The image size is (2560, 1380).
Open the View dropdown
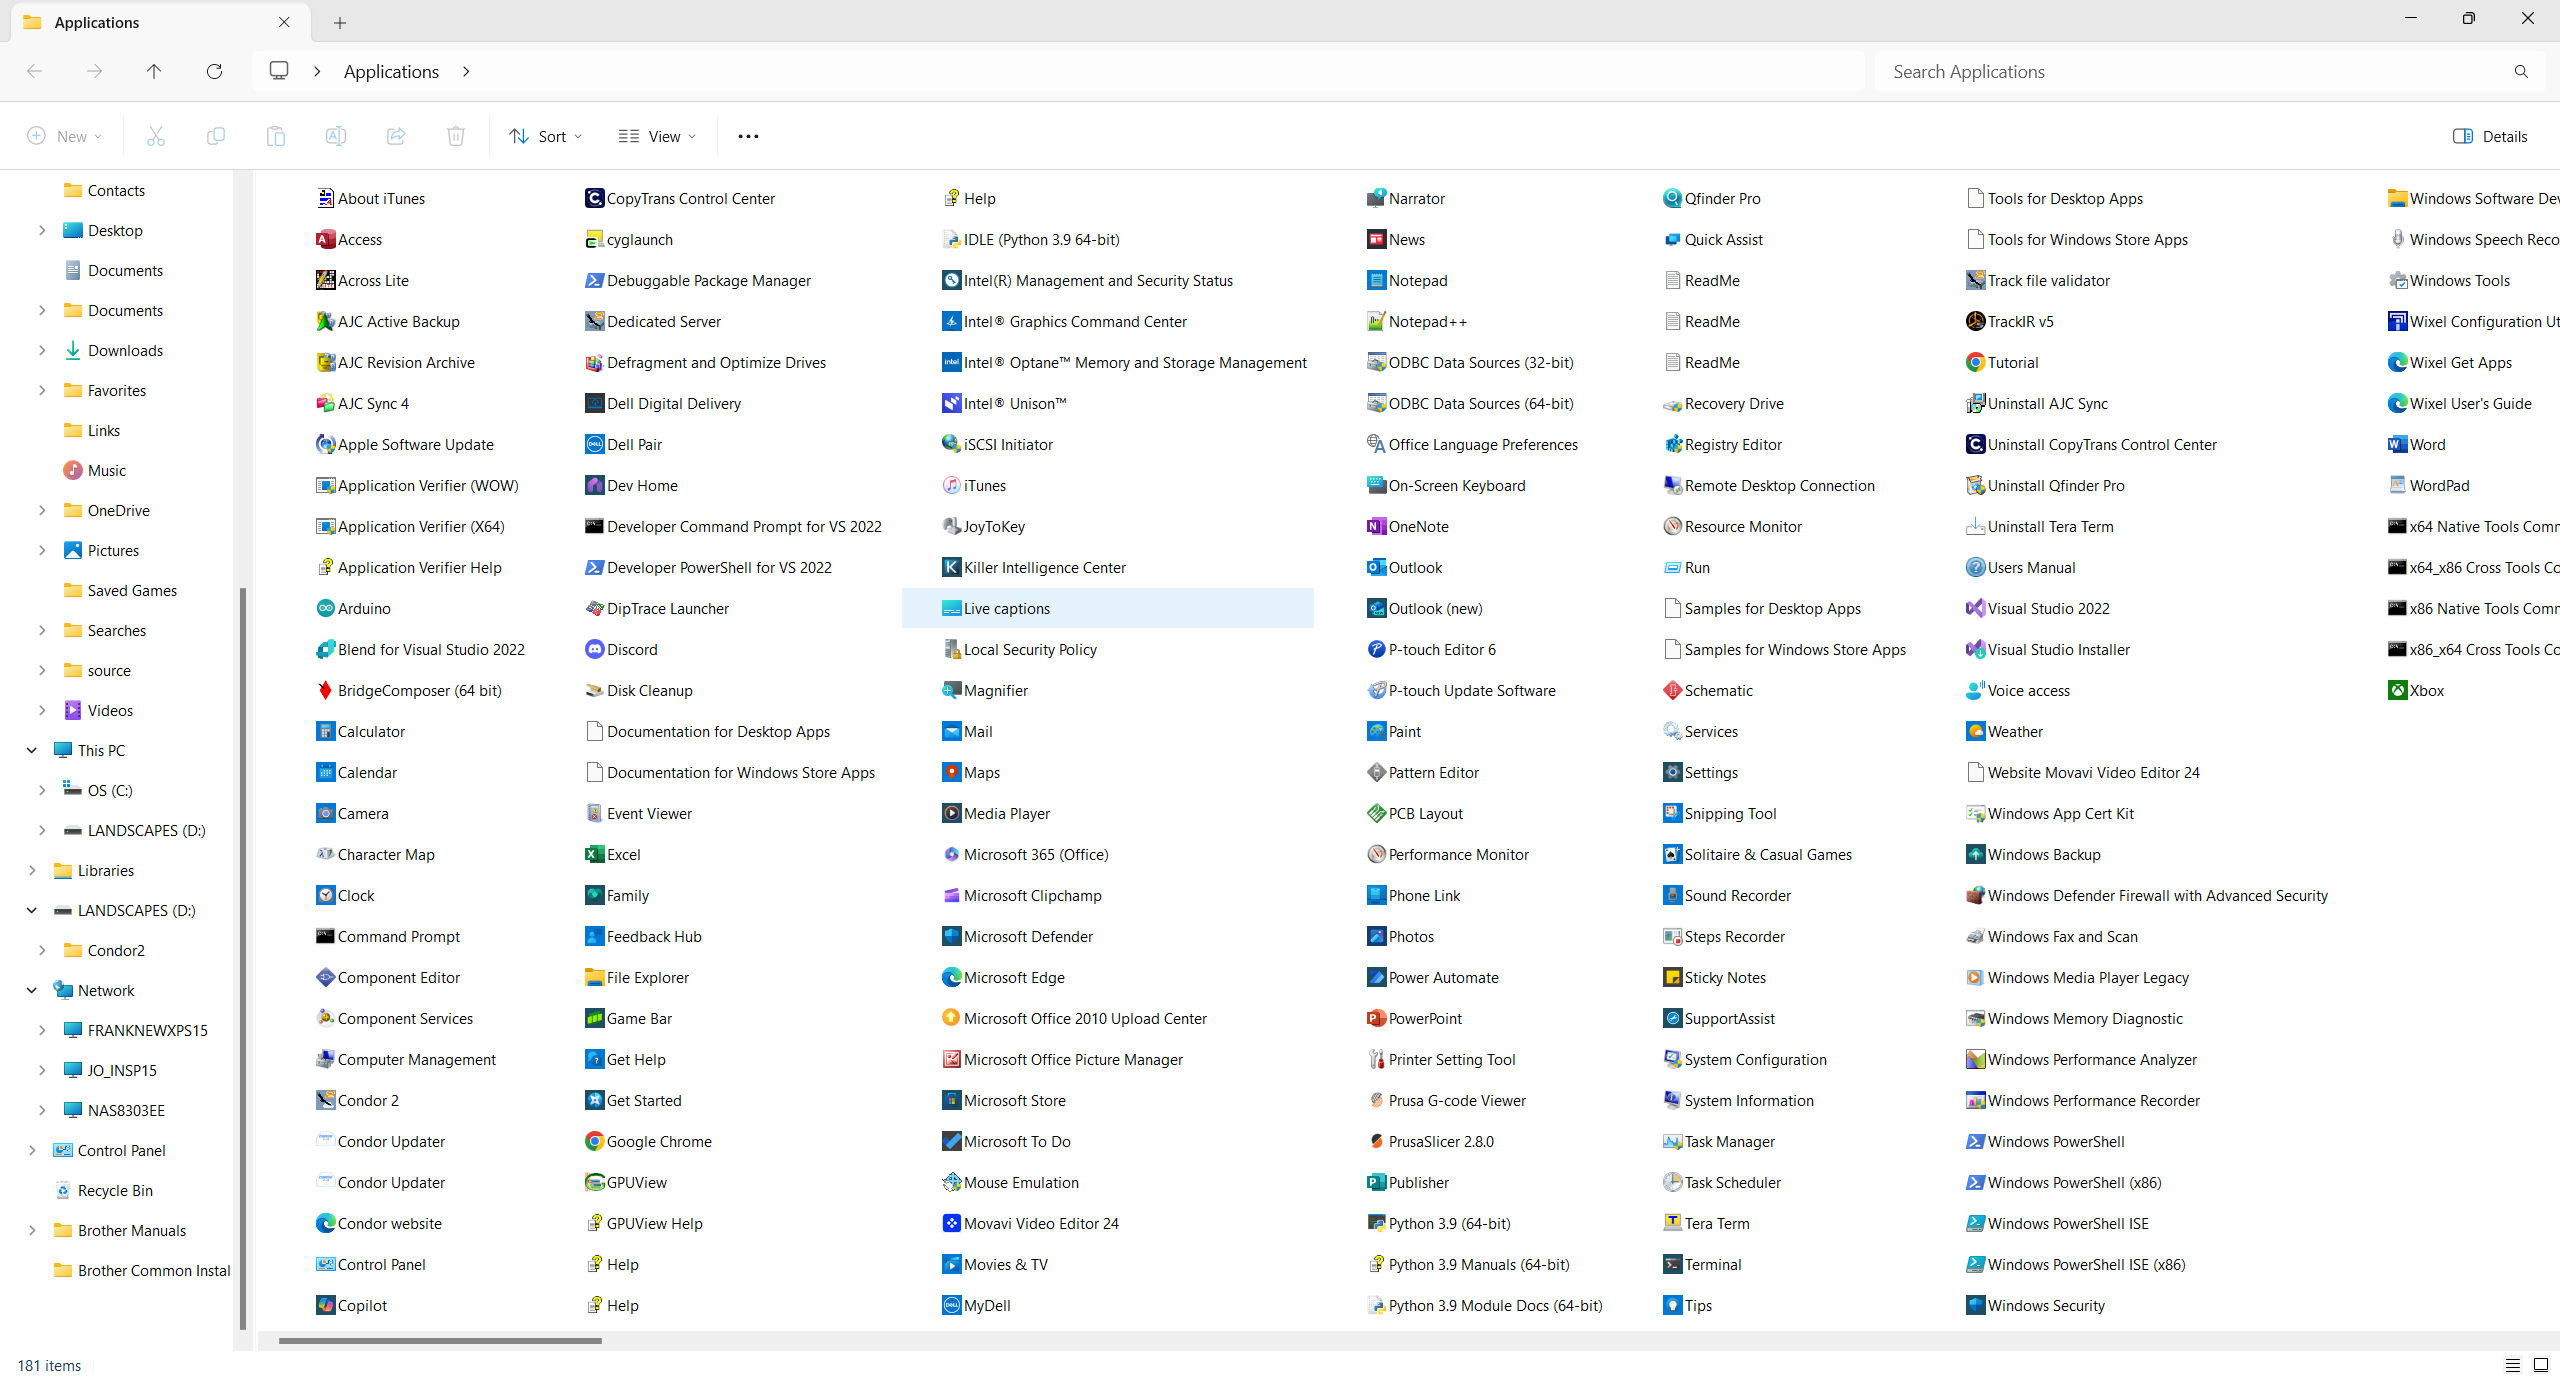[657, 136]
